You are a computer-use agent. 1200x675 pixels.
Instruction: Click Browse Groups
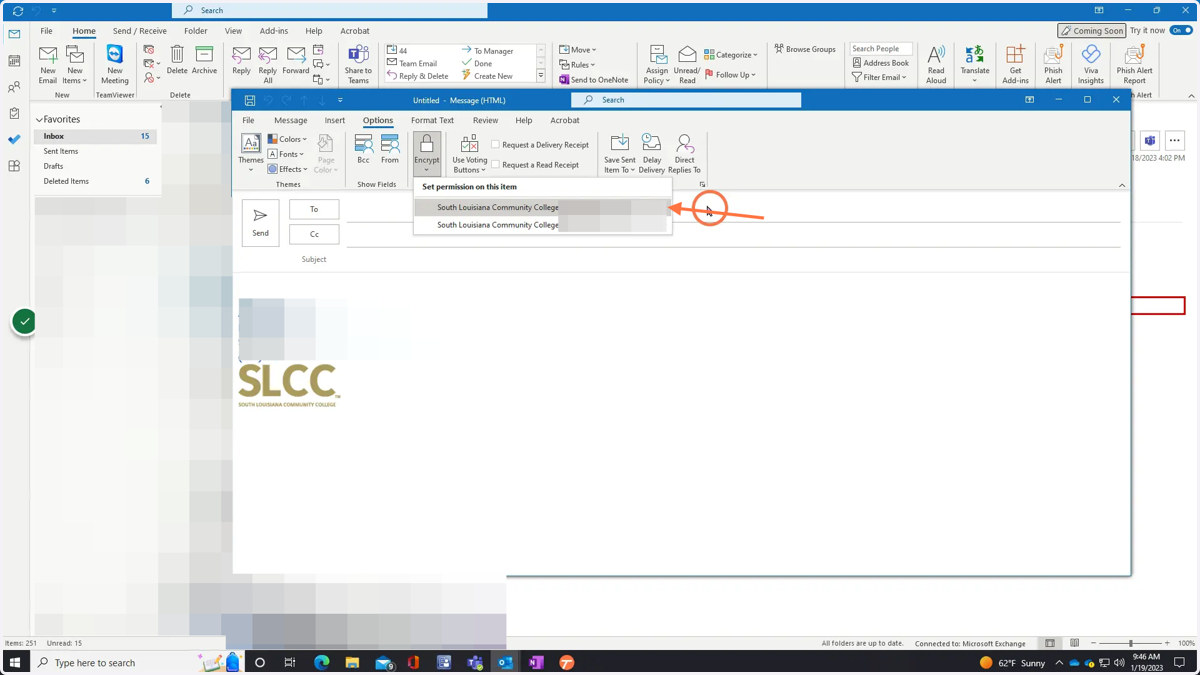(805, 49)
